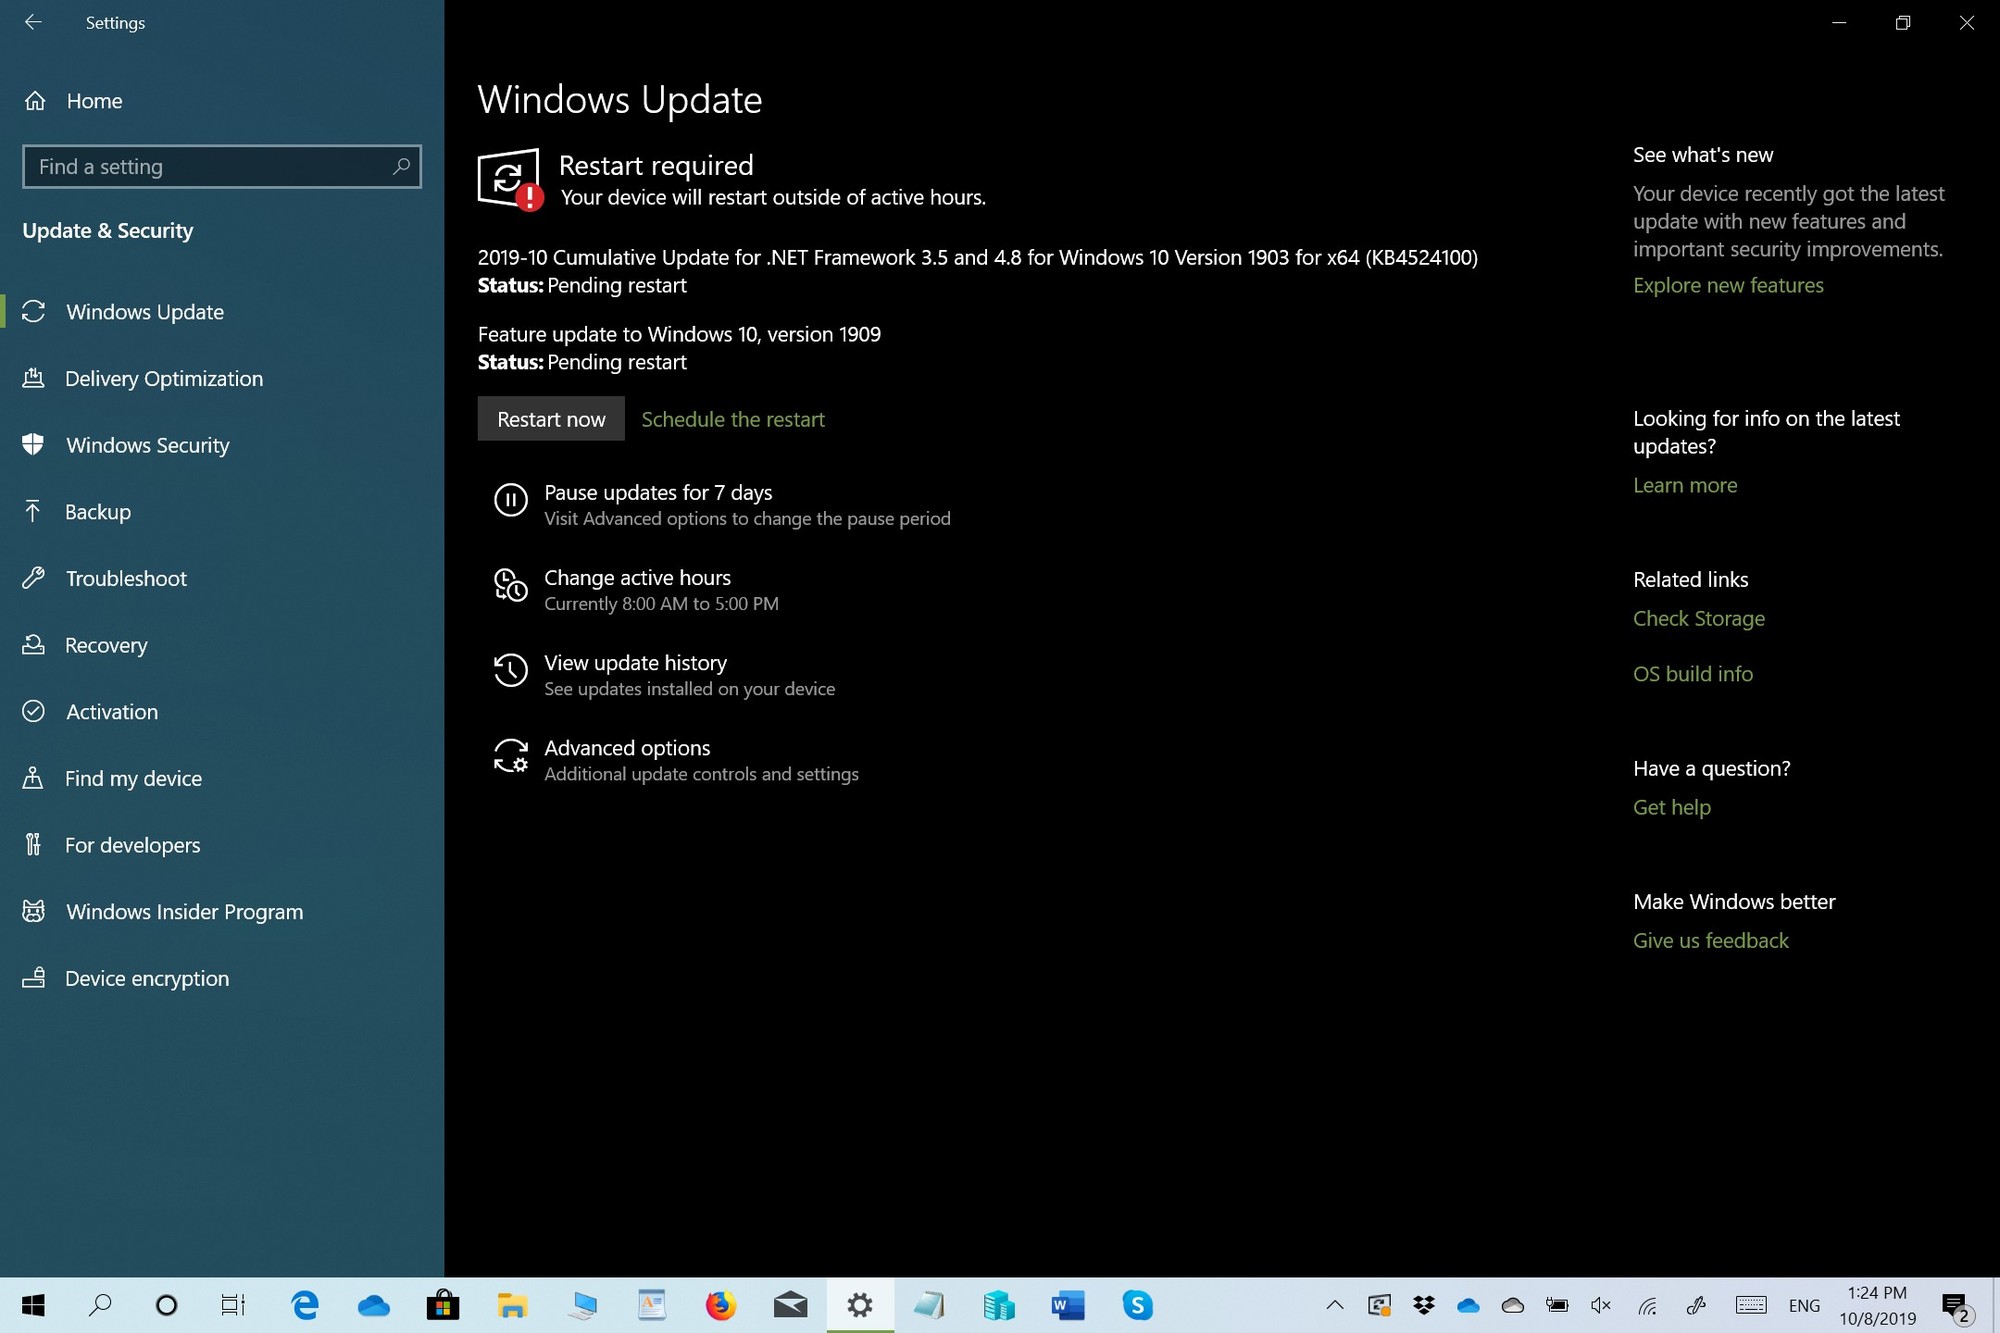Click the active hours clock icon
Image resolution: width=2000 pixels, height=1333 pixels.
tap(511, 585)
